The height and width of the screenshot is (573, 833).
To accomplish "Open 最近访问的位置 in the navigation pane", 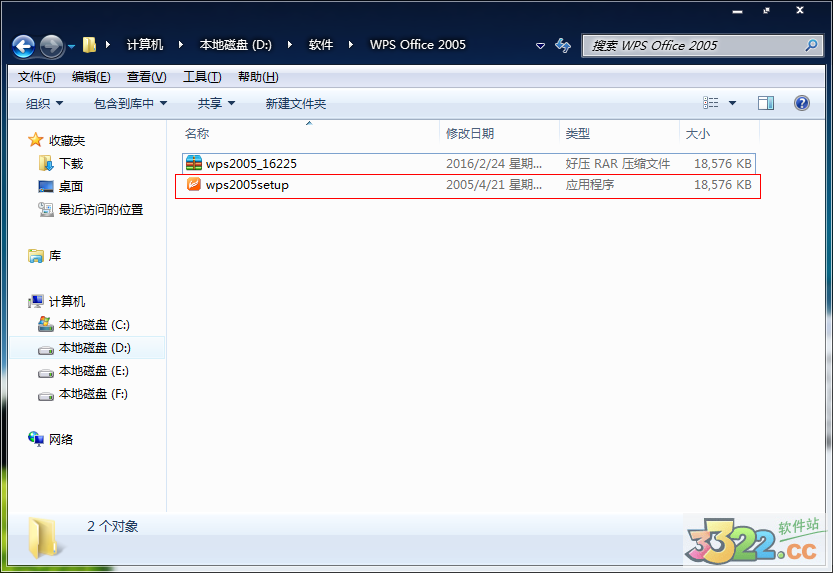I will (x=101, y=210).
